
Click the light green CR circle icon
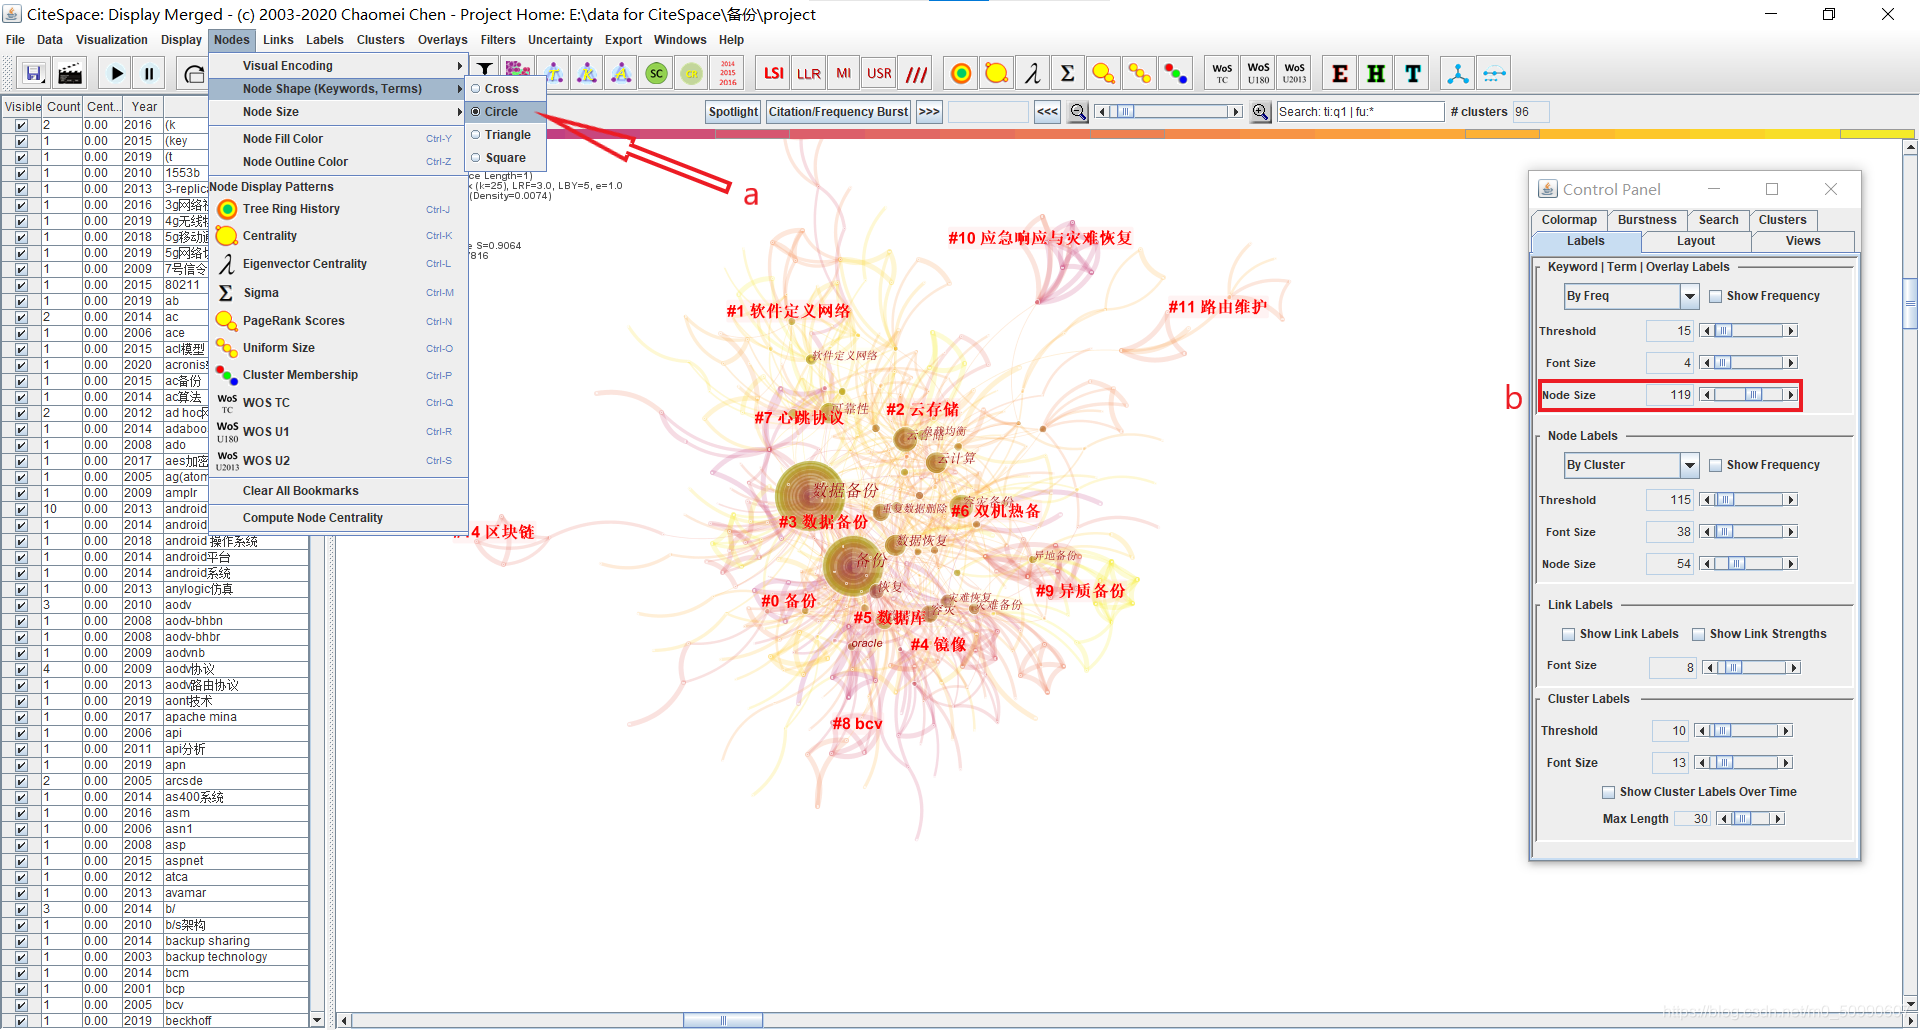(x=691, y=73)
